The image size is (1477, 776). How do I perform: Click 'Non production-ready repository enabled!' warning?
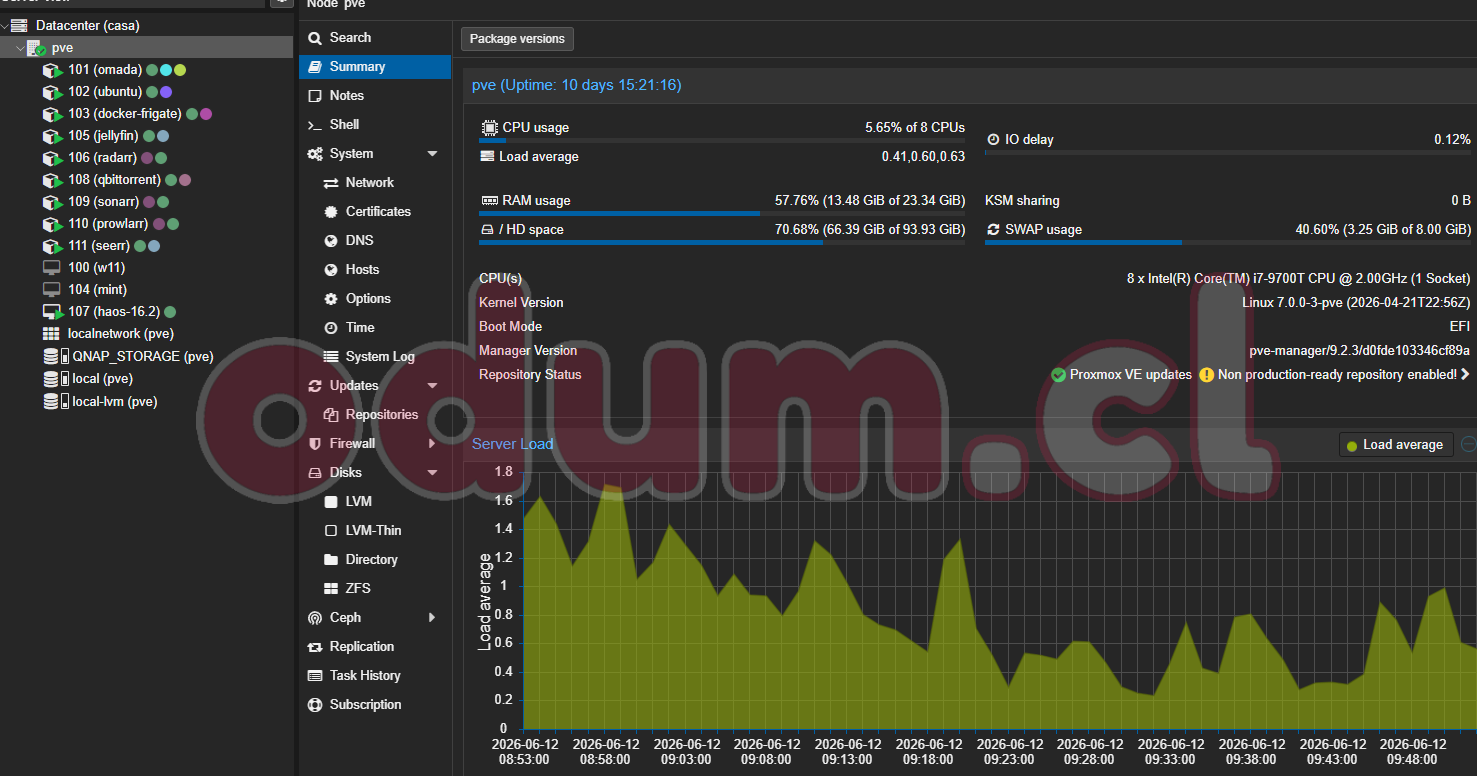(1337, 375)
